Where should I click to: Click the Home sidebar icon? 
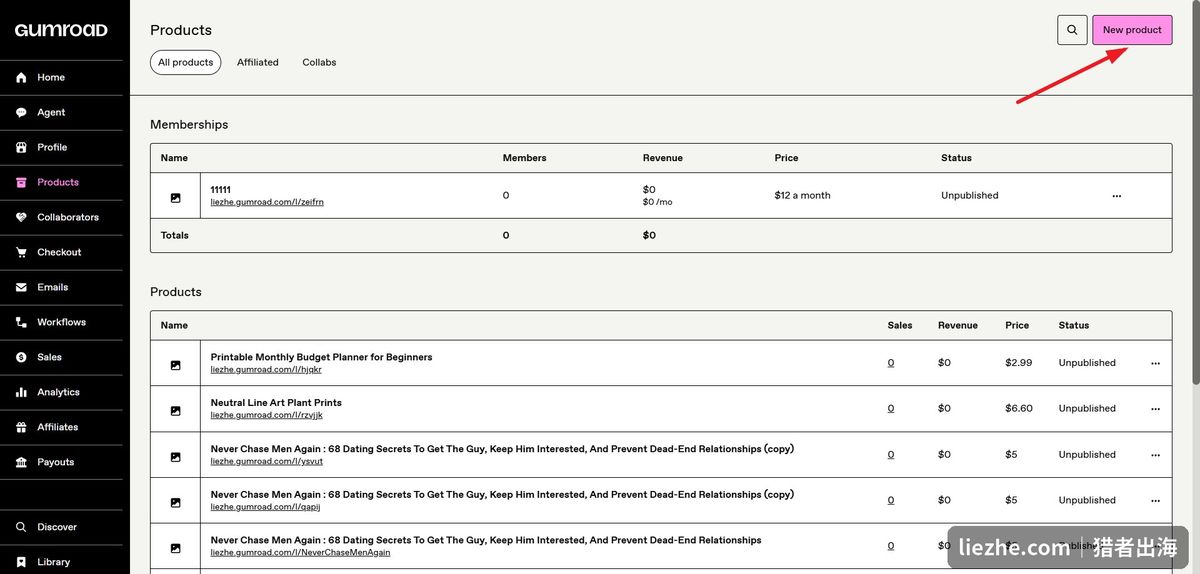[21, 77]
